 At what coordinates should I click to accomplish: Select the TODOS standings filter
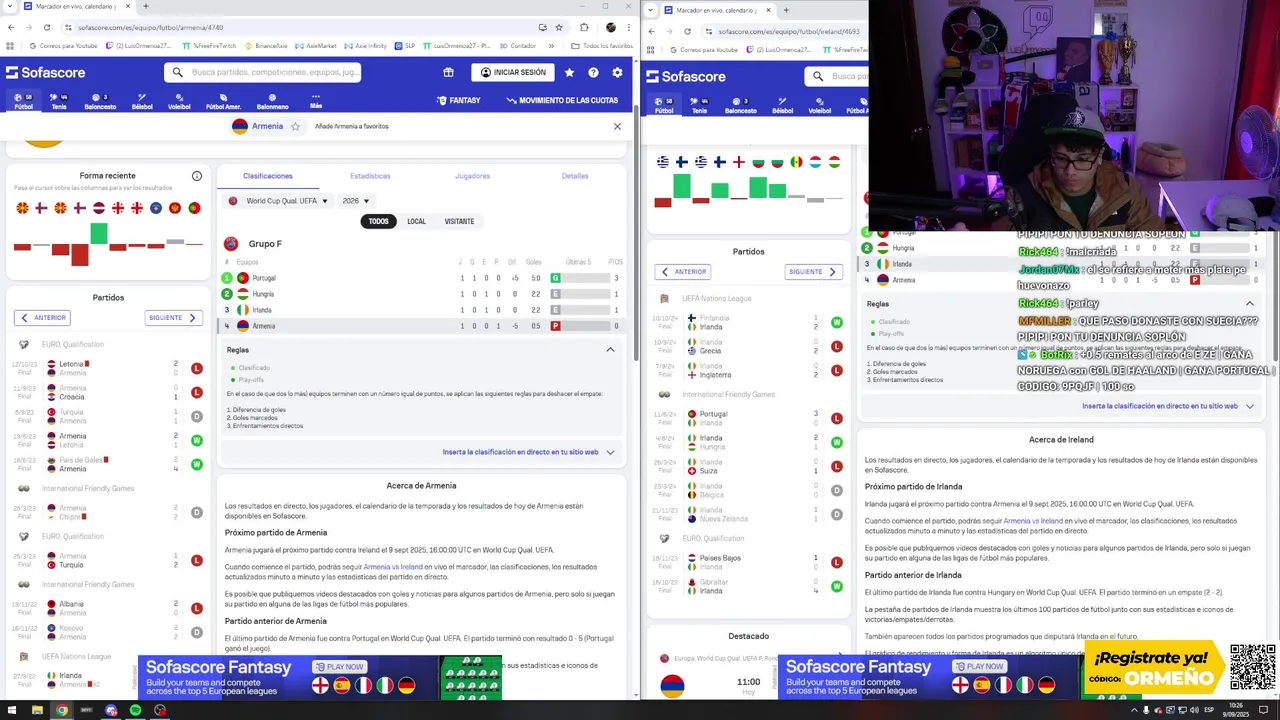378,221
